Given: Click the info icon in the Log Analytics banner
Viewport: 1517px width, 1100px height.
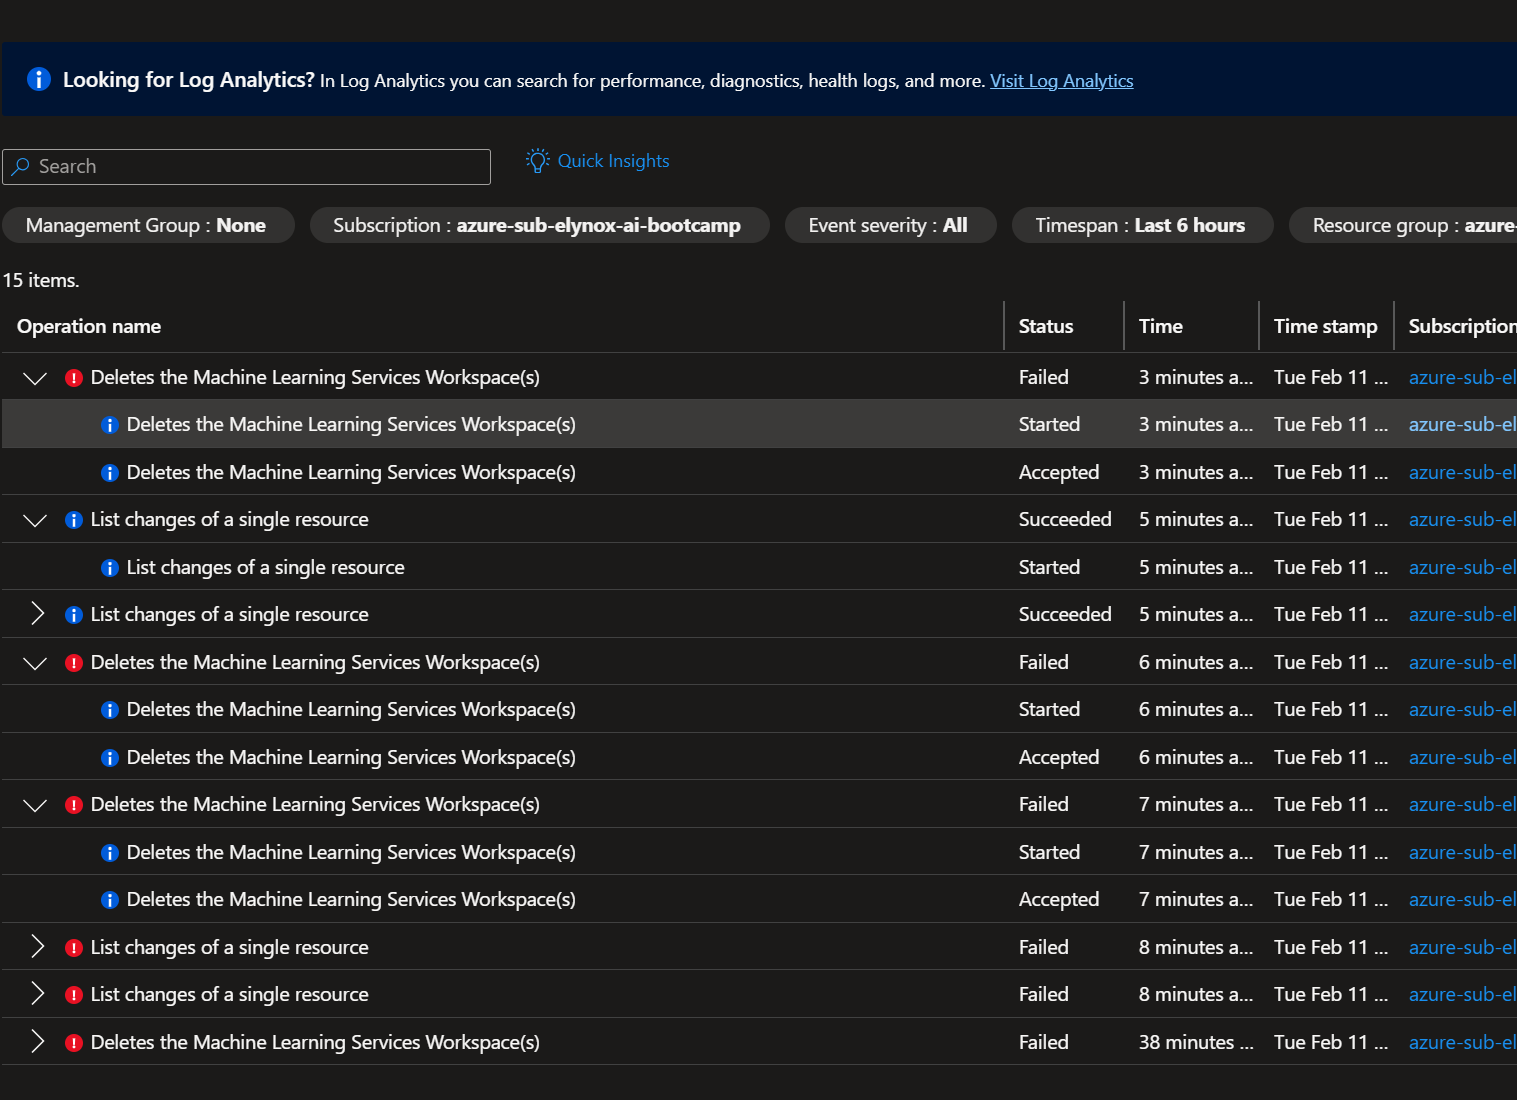Looking at the screenshot, I should [x=39, y=79].
